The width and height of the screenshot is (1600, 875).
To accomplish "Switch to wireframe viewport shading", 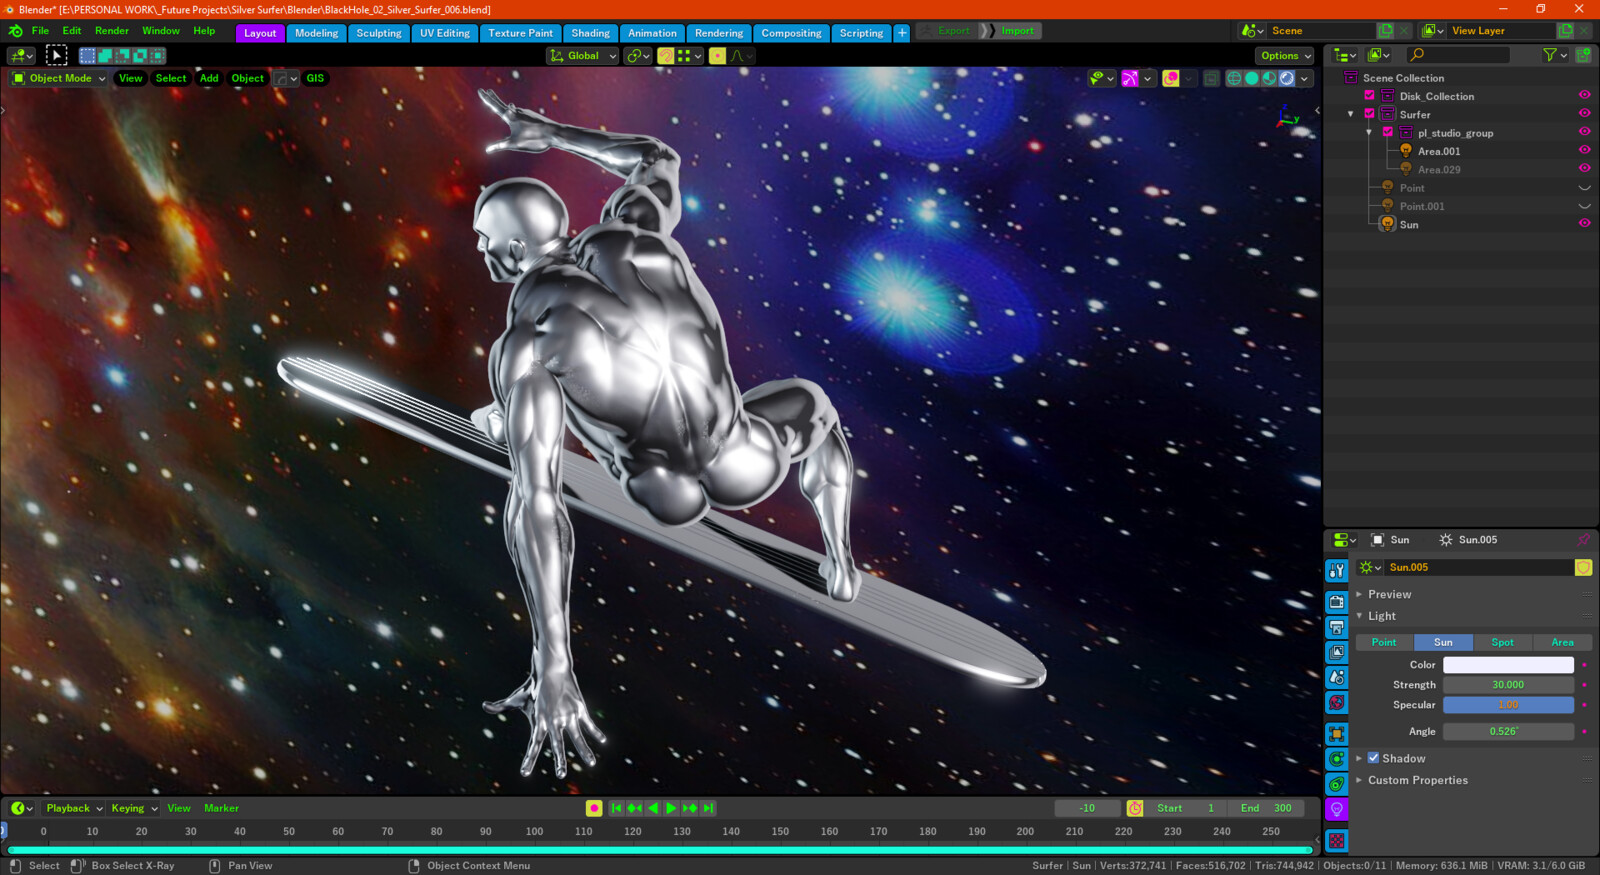I will pyautogui.click(x=1234, y=78).
